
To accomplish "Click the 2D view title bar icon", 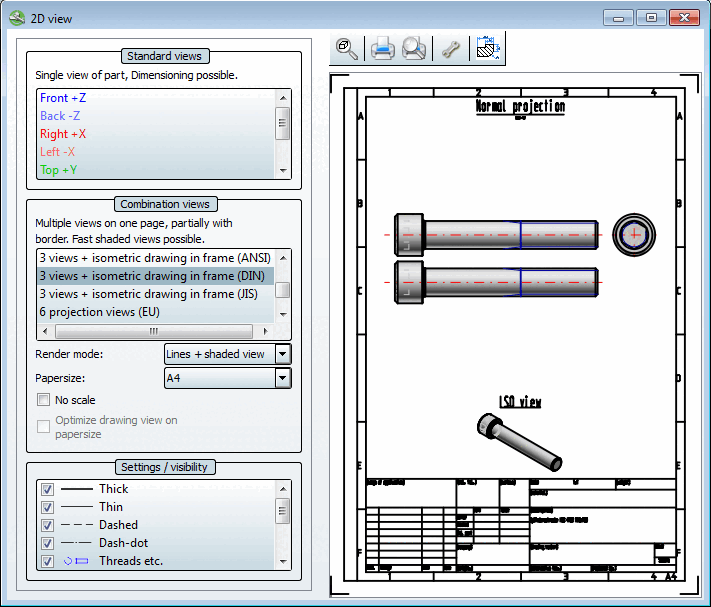I will (x=17, y=18).
